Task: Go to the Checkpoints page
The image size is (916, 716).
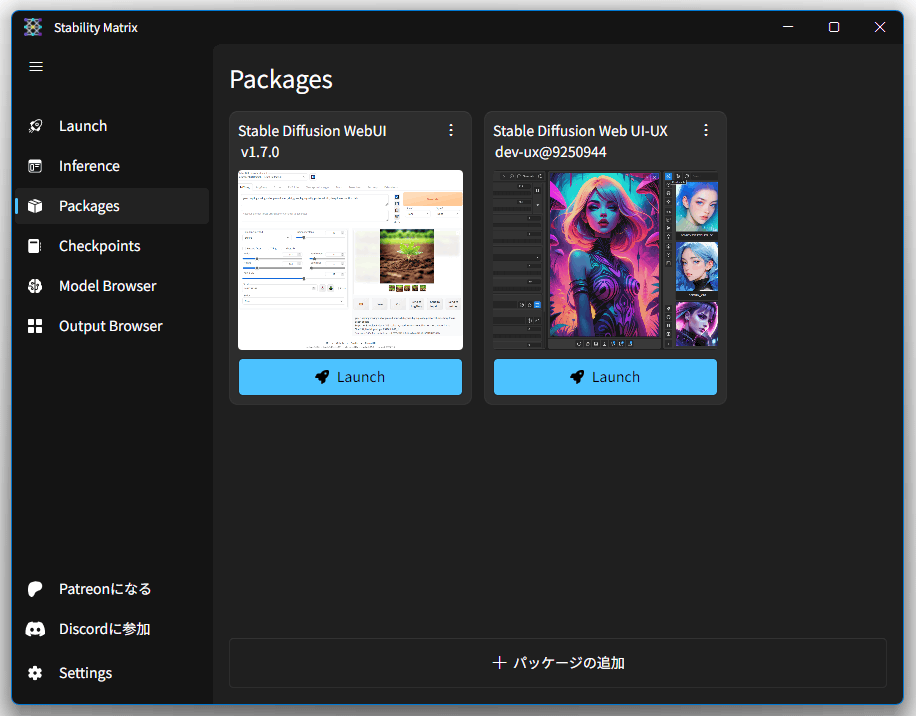Action: pyautogui.click(x=112, y=246)
